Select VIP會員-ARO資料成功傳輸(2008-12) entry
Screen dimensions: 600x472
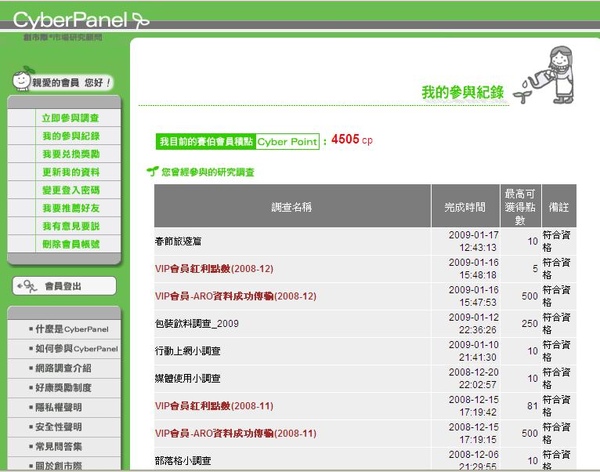tap(235, 296)
